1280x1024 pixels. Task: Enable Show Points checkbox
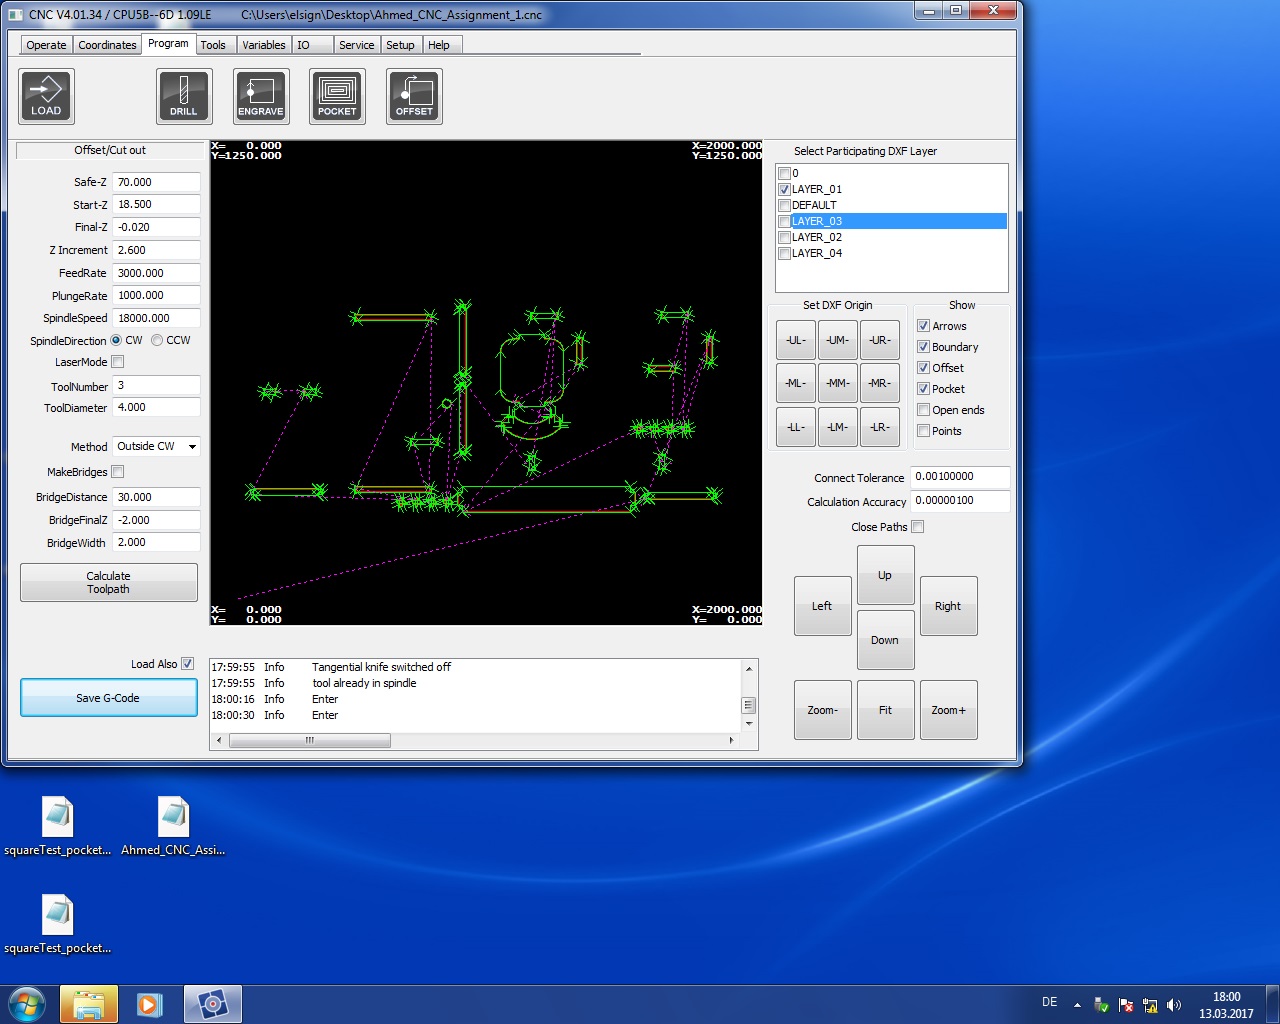click(924, 431)
